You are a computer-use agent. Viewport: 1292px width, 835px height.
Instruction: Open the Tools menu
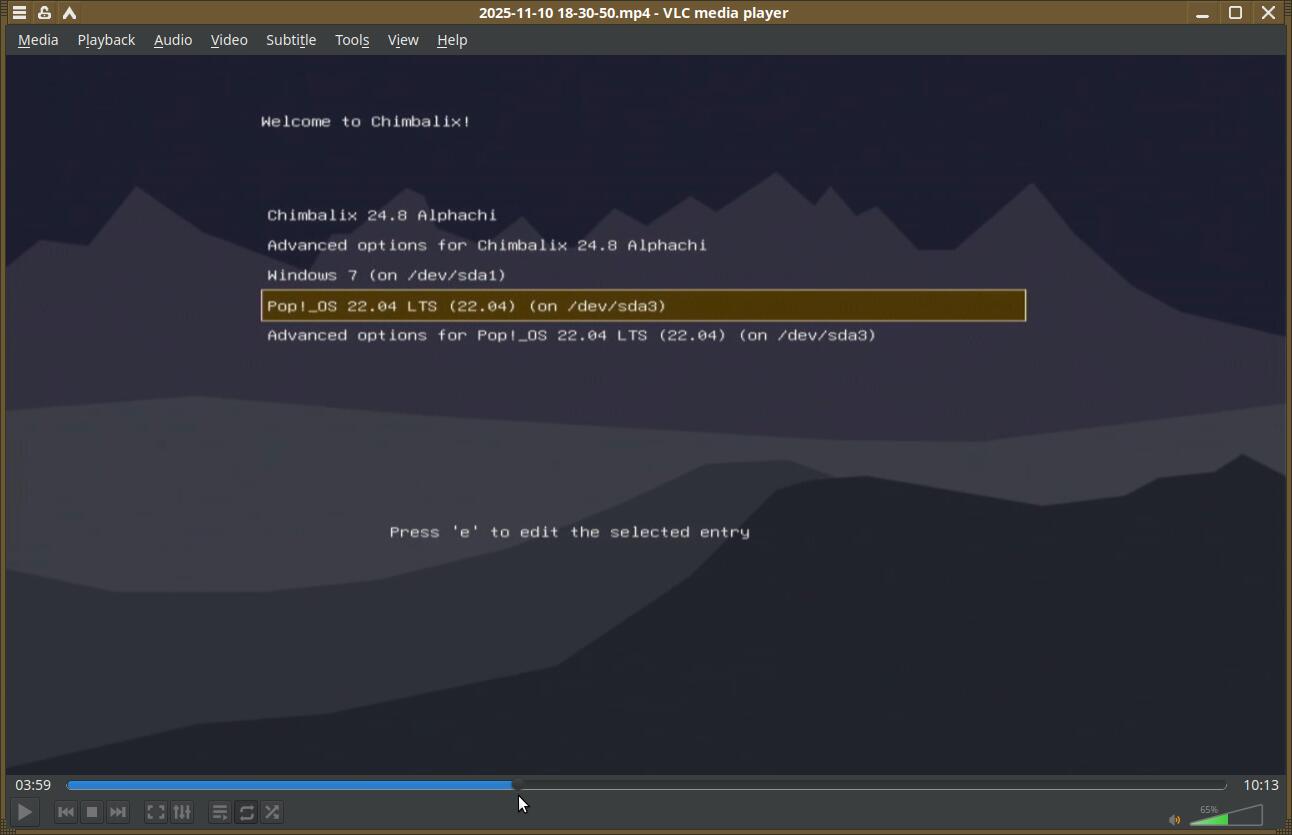[x=352, y=40]
